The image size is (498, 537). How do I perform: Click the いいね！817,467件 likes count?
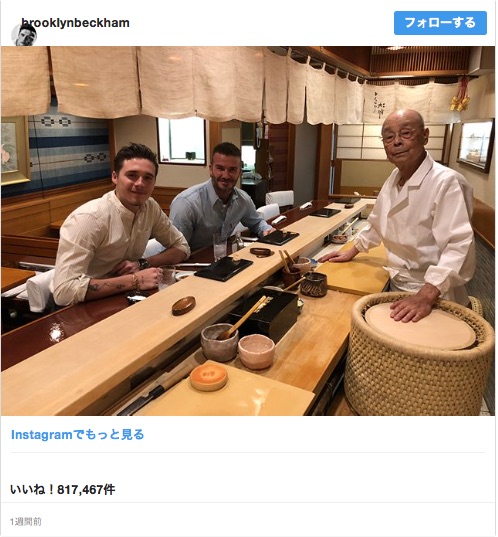point(63,489)
